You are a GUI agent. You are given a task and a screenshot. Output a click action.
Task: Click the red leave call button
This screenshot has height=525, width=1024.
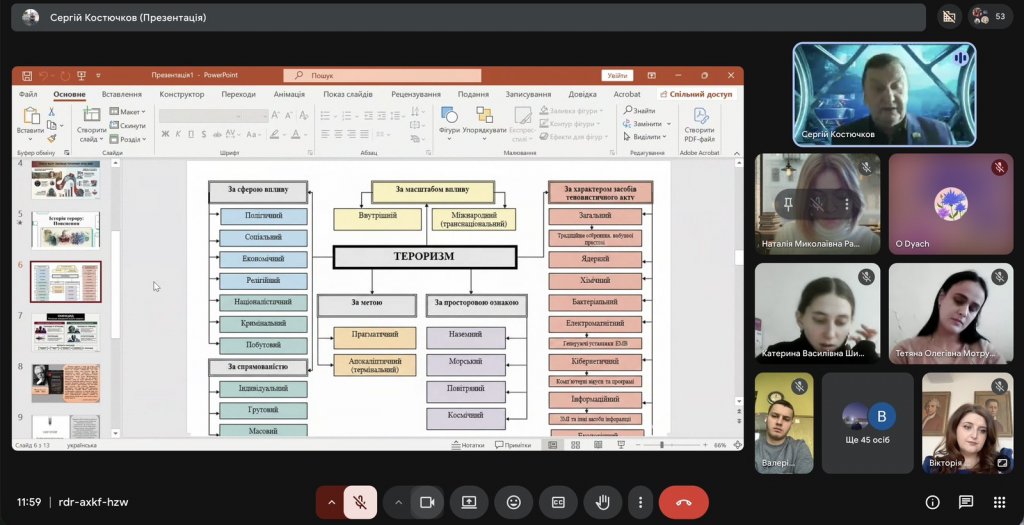[684, 502]
